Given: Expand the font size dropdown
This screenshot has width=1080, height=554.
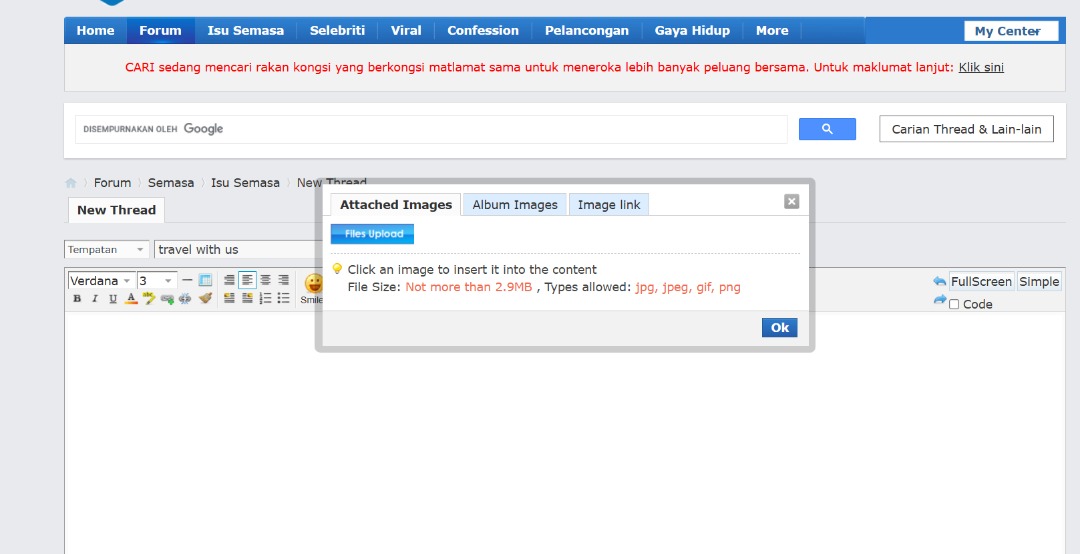Looking at the screenshot, I should [157, 281].
